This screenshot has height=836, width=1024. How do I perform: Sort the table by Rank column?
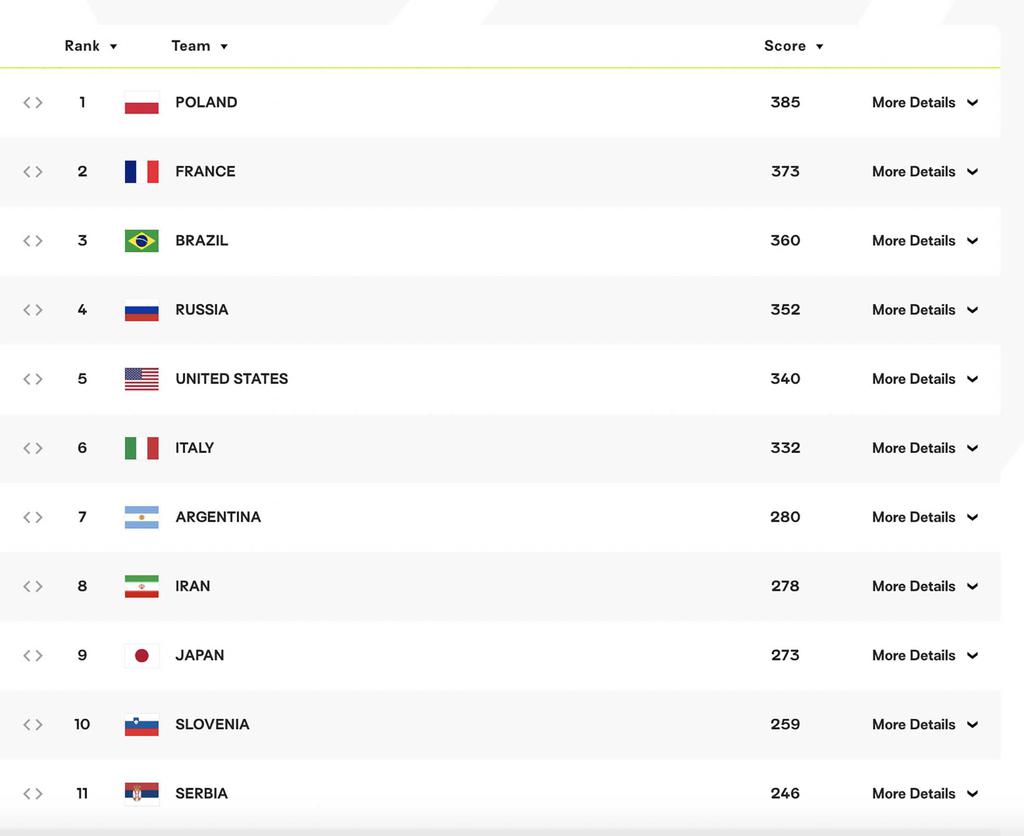[x=90, y=46]
